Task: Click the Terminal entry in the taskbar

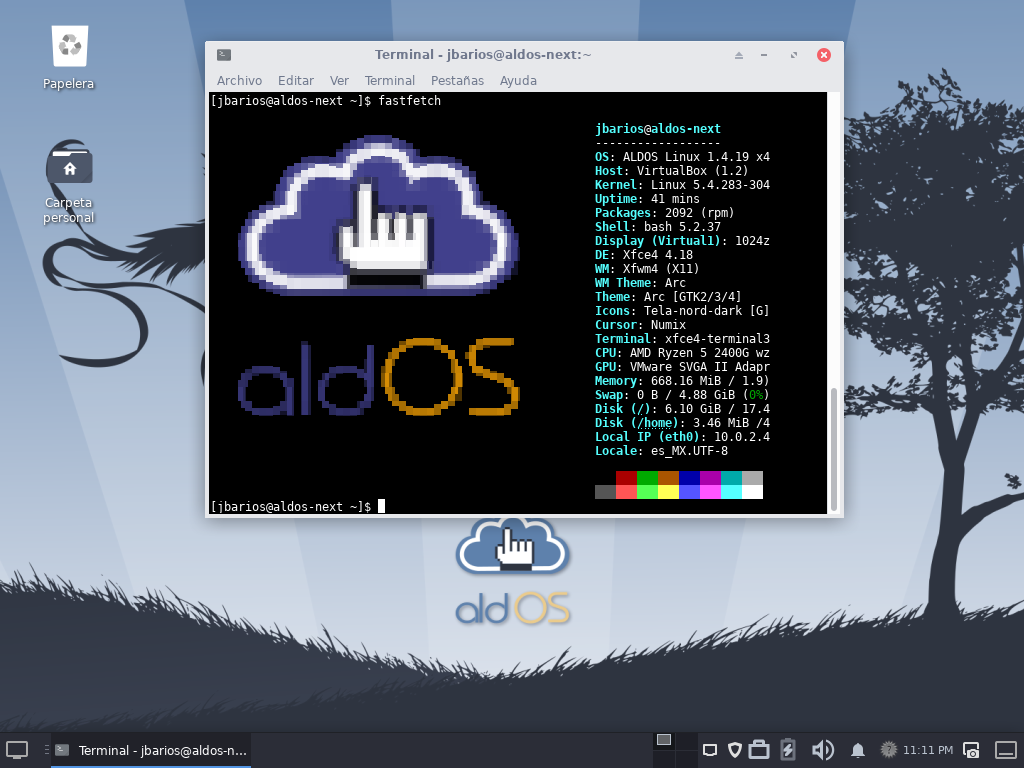Action: (150, 750)
